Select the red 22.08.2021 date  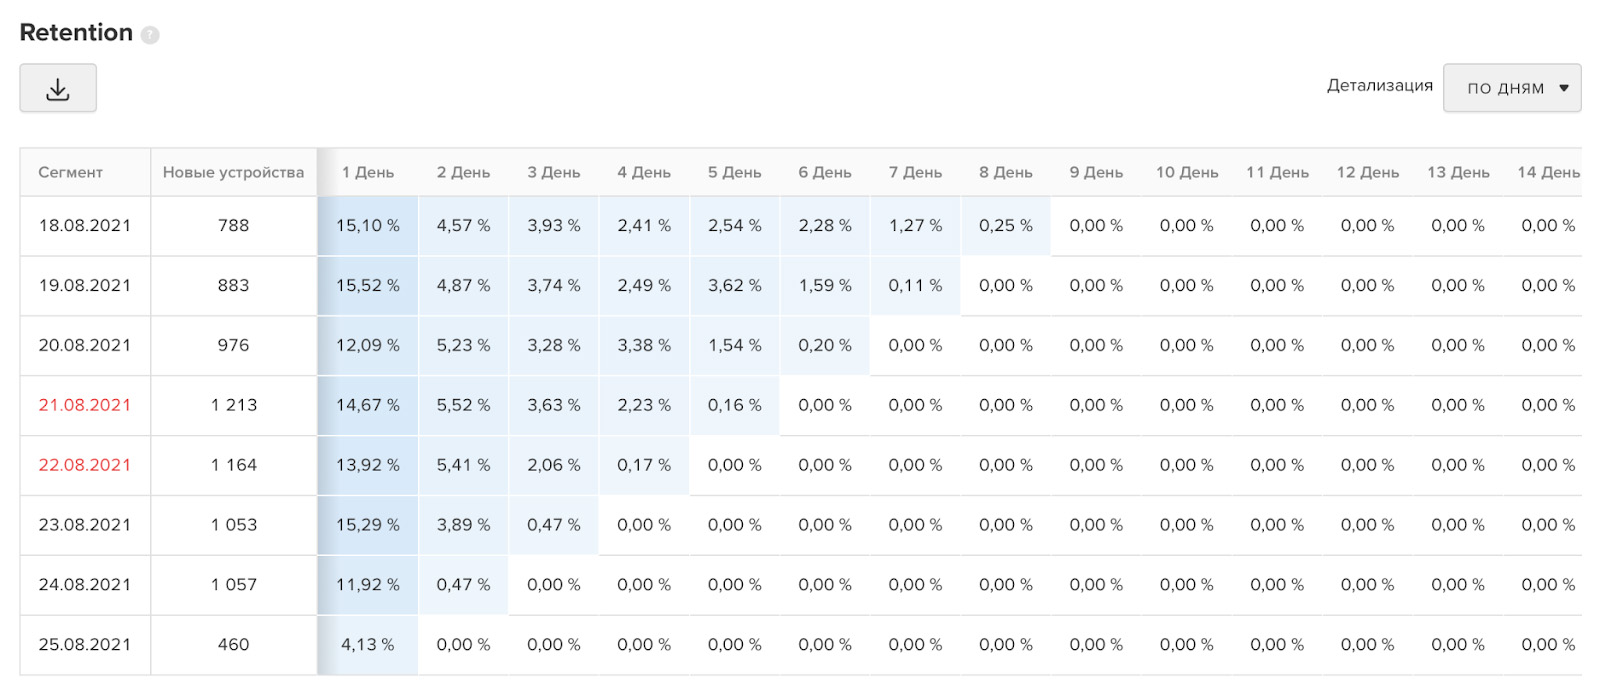85,465
